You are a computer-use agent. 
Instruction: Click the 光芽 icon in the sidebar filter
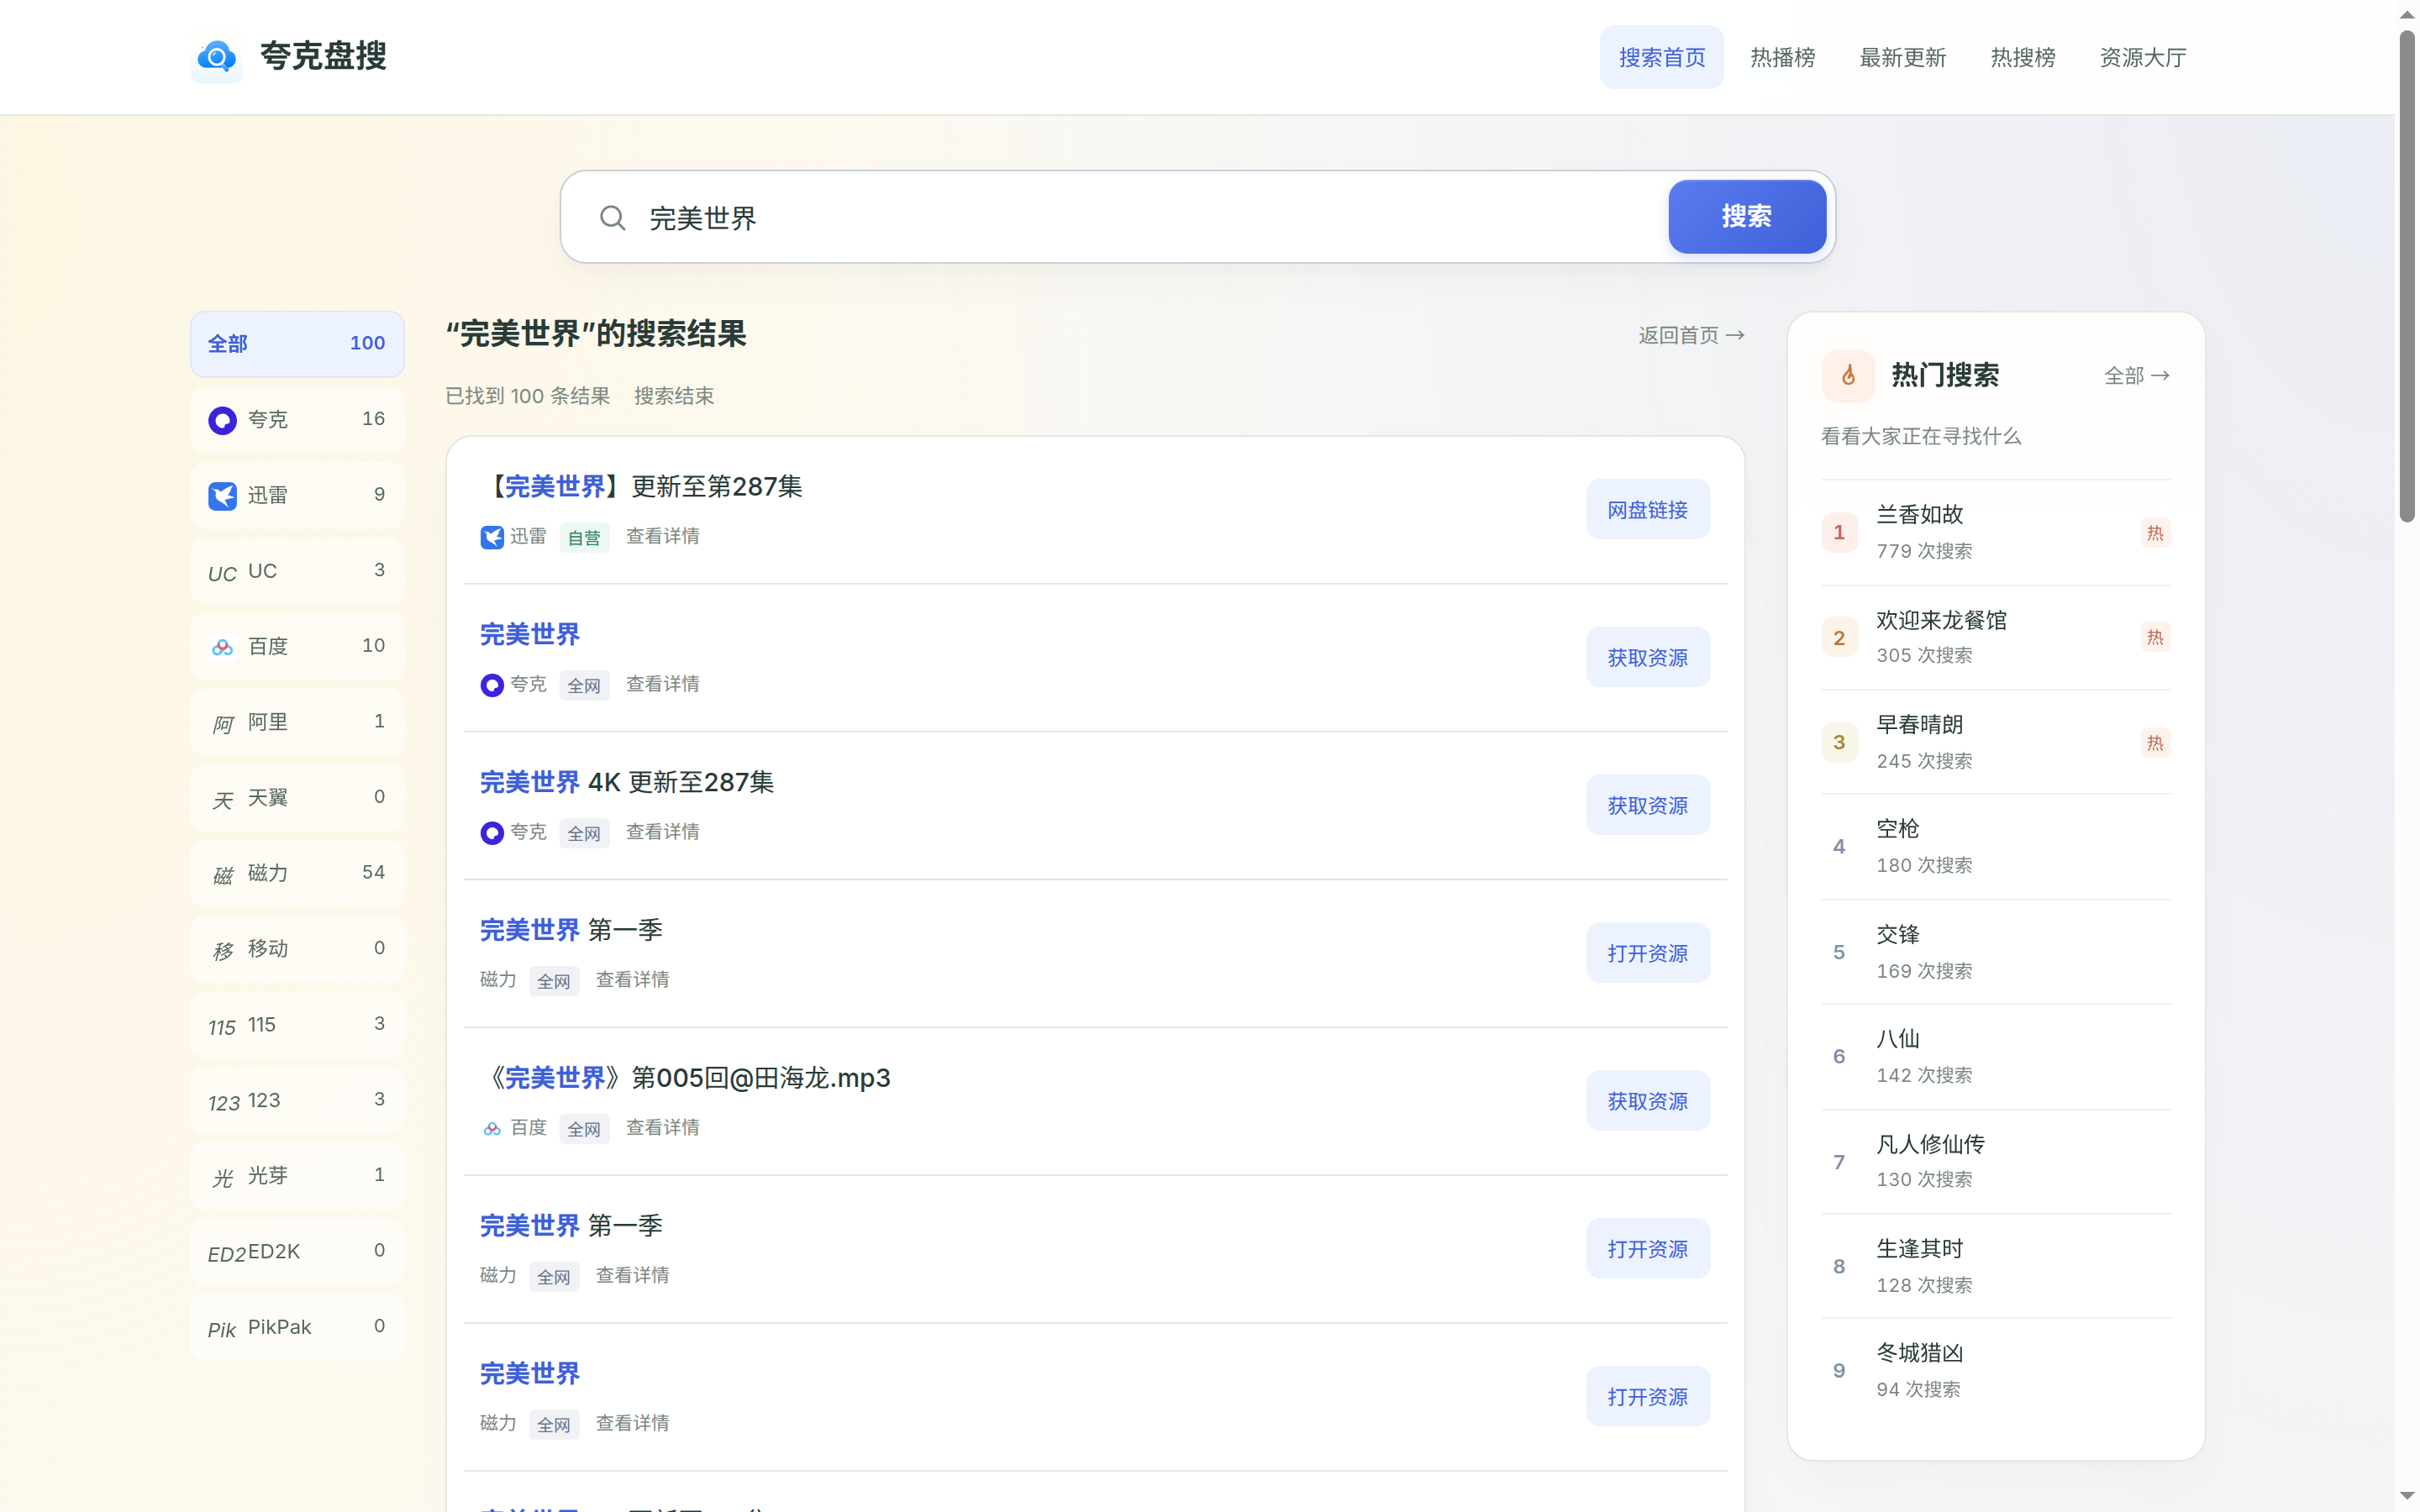pos(222,1178)
